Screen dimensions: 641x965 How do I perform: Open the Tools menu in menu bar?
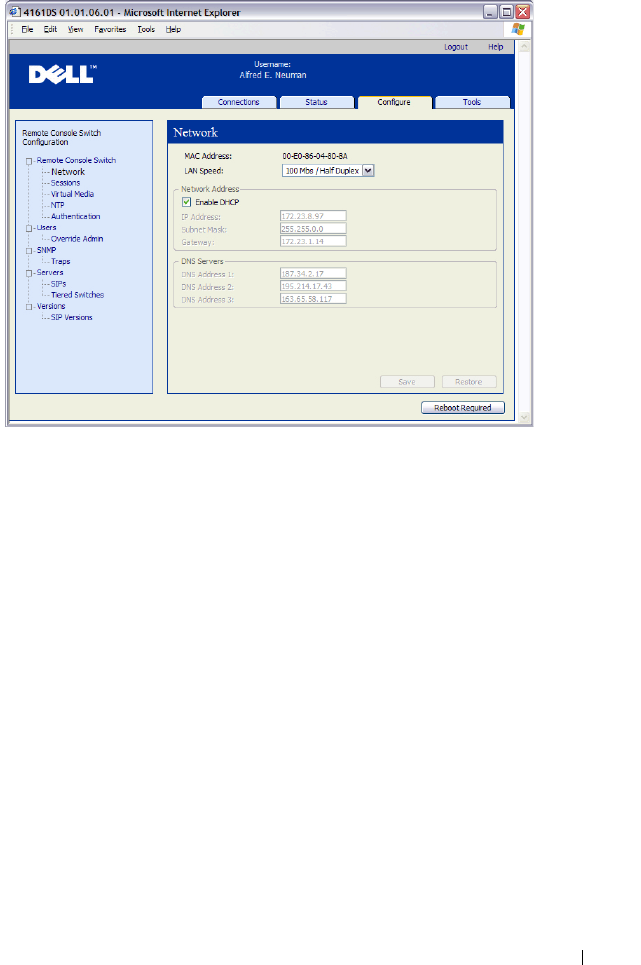coord(146,29)
